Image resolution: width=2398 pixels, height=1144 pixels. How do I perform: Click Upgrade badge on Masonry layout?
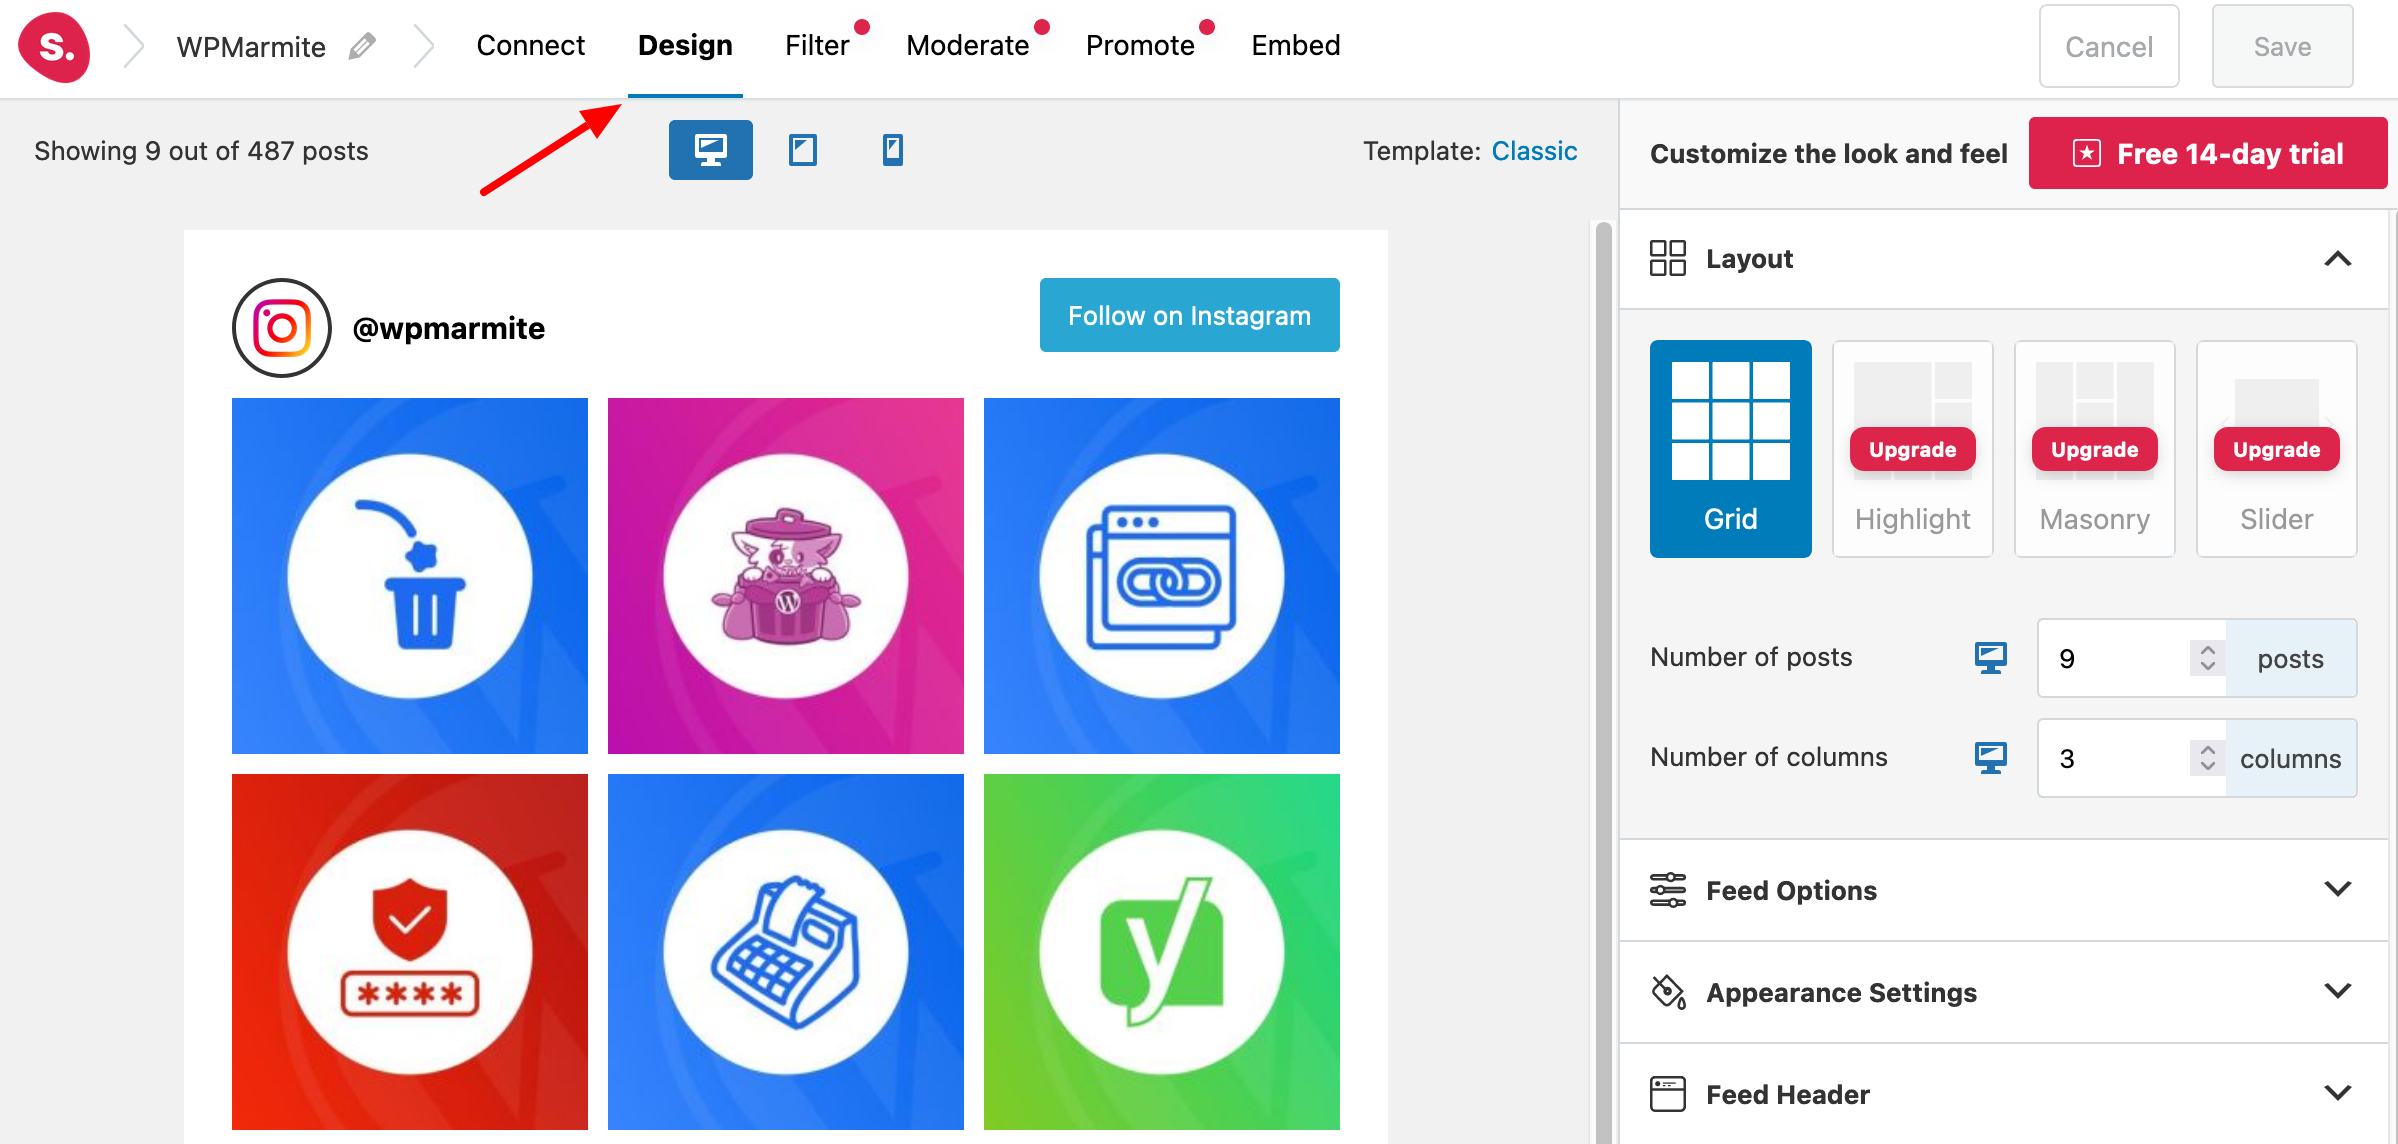pos(2094,449)
